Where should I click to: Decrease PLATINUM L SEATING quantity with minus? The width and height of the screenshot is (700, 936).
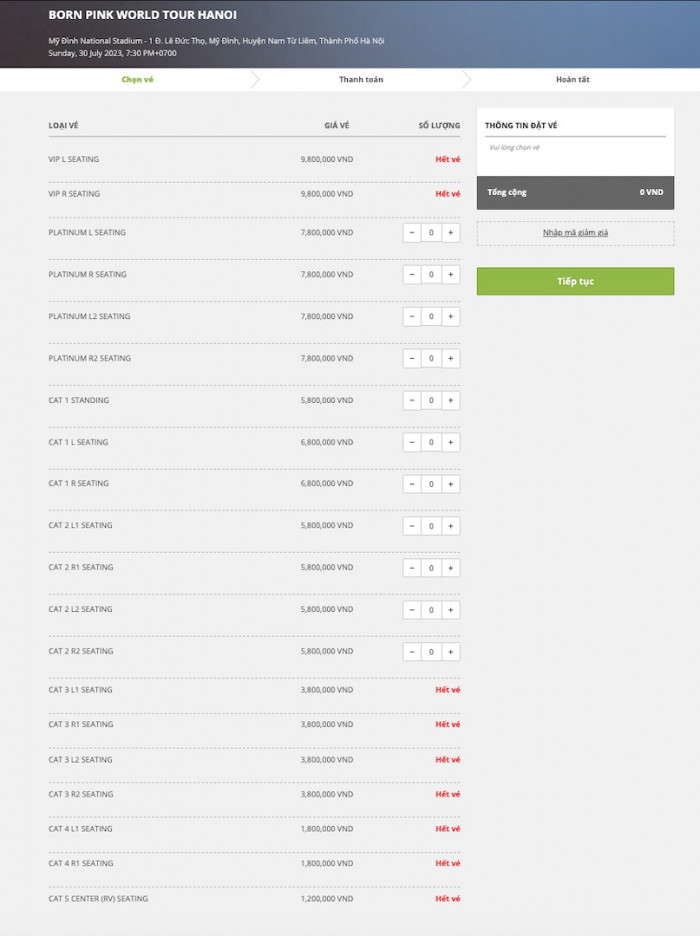(412, 233)
